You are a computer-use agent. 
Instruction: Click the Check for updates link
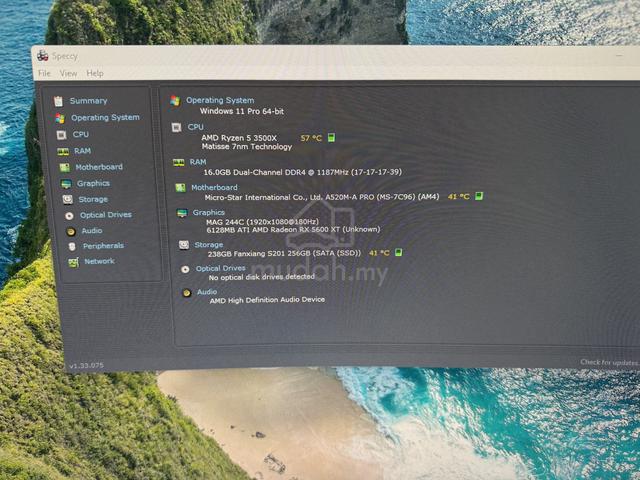click(609, 362)
